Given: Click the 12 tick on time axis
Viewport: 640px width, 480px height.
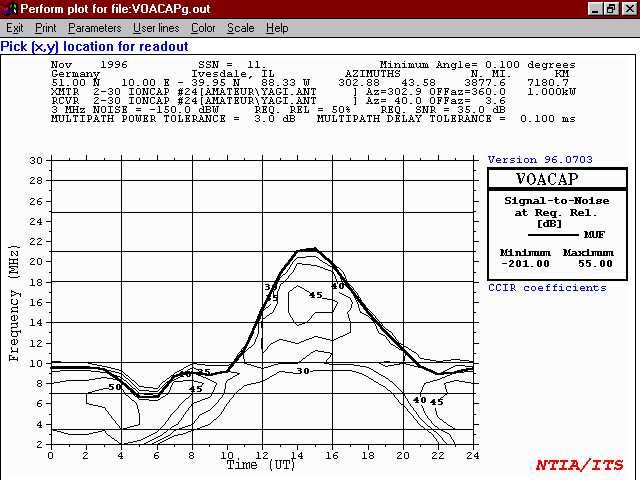Looking at the screenshot, I should tap(262, 455).
